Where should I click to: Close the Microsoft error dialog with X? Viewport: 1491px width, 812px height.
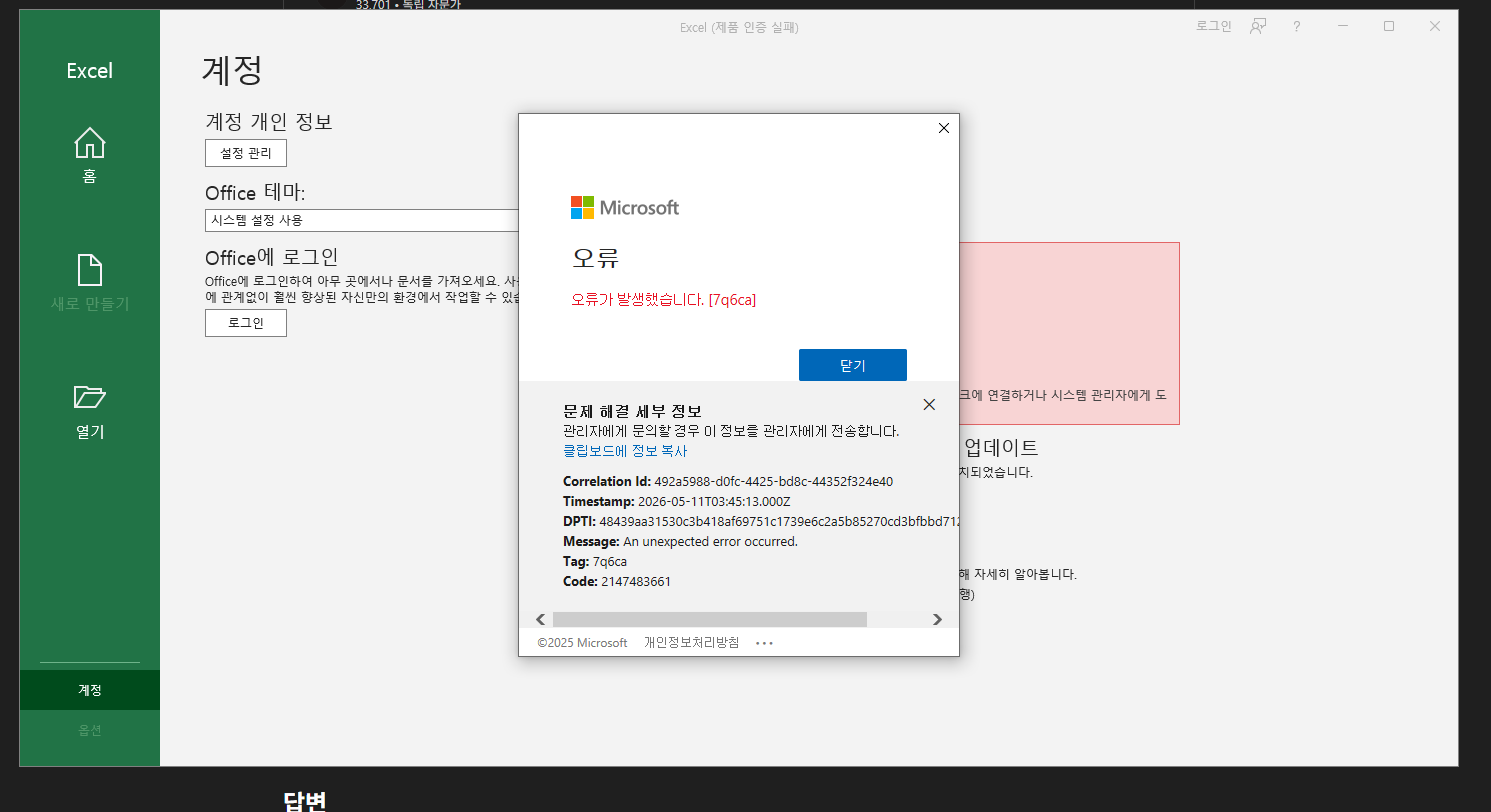[x=943, y=128]
